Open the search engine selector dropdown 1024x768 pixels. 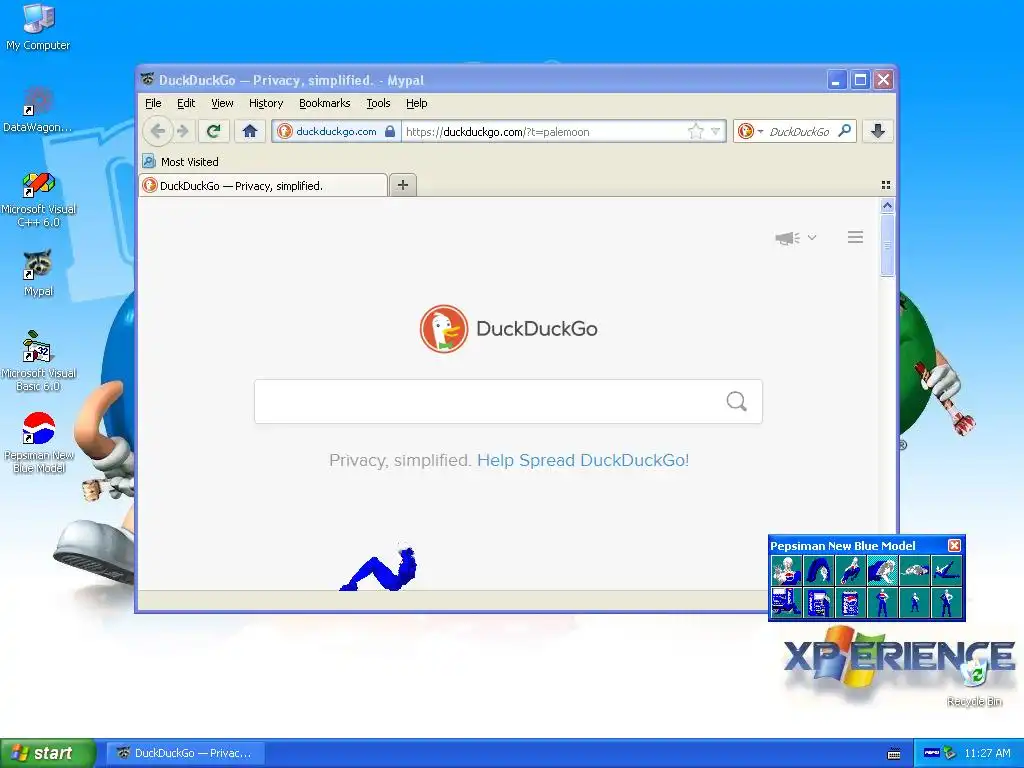click(750, 131)
